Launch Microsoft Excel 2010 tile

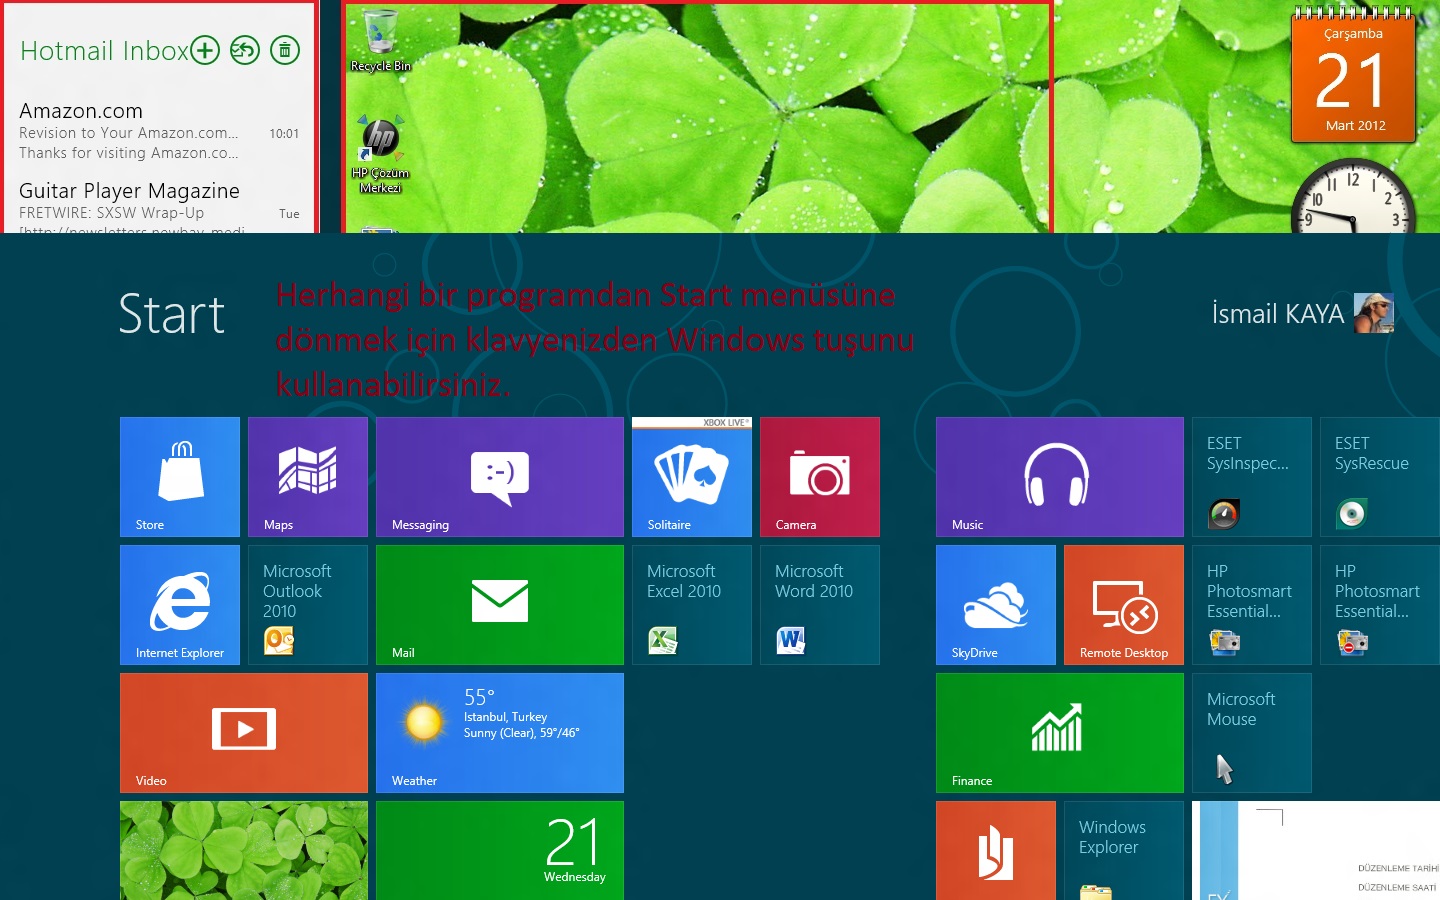[x=692, y=605]
